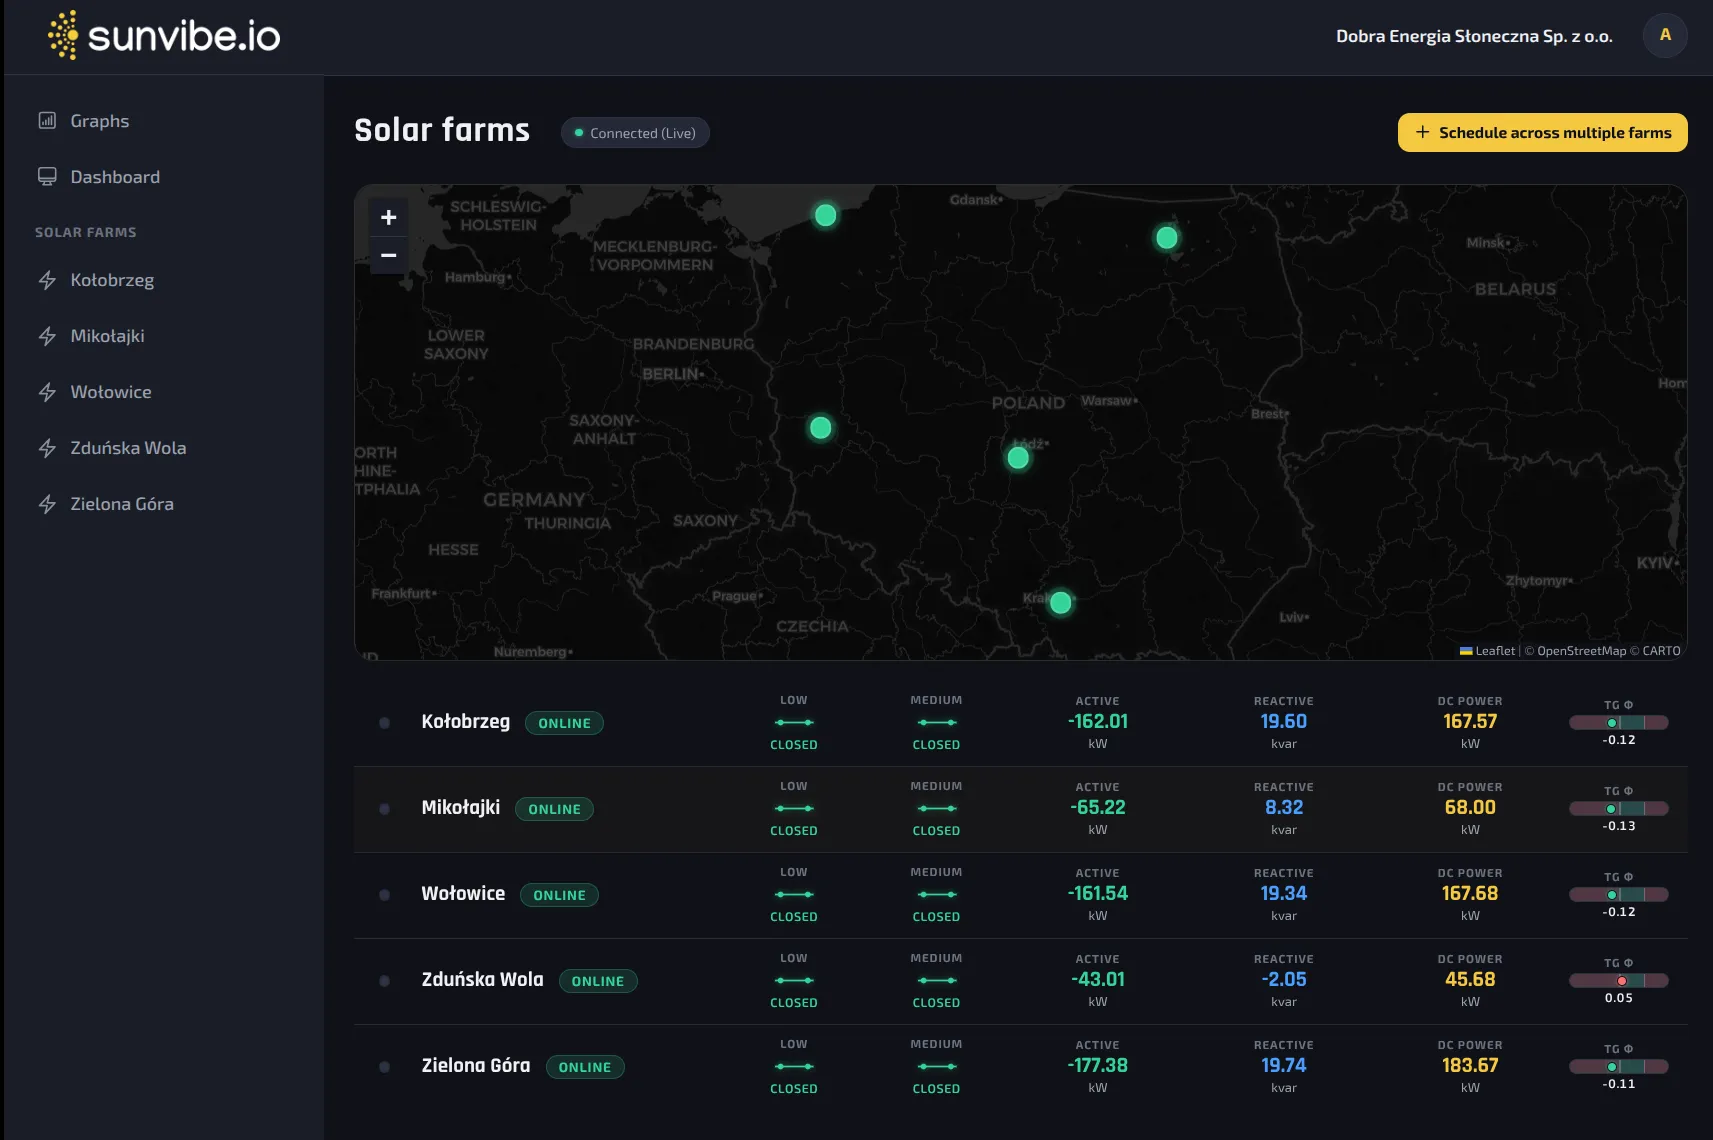Screen dimensions: 1713x1140
Task: Open the user avatar A menu
Action: pos(1665,35)
